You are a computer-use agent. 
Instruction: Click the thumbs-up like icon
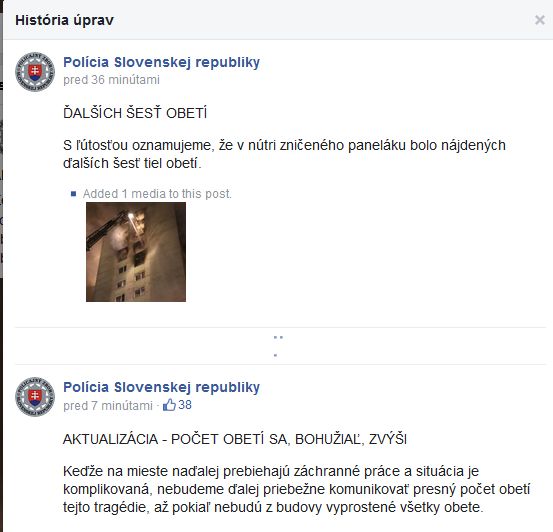(x=169, y=405)
